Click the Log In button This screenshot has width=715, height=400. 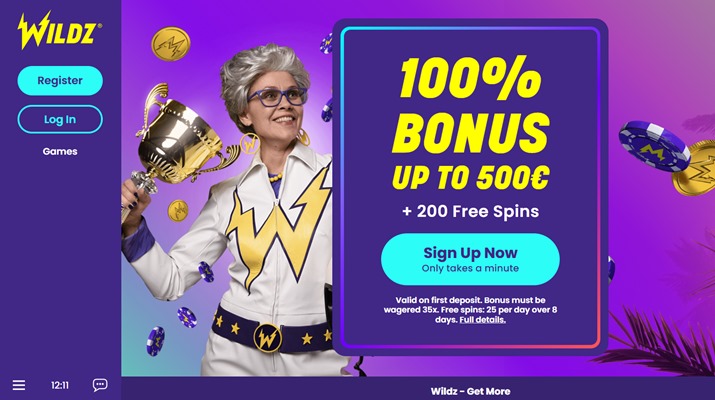click(60, 119)
